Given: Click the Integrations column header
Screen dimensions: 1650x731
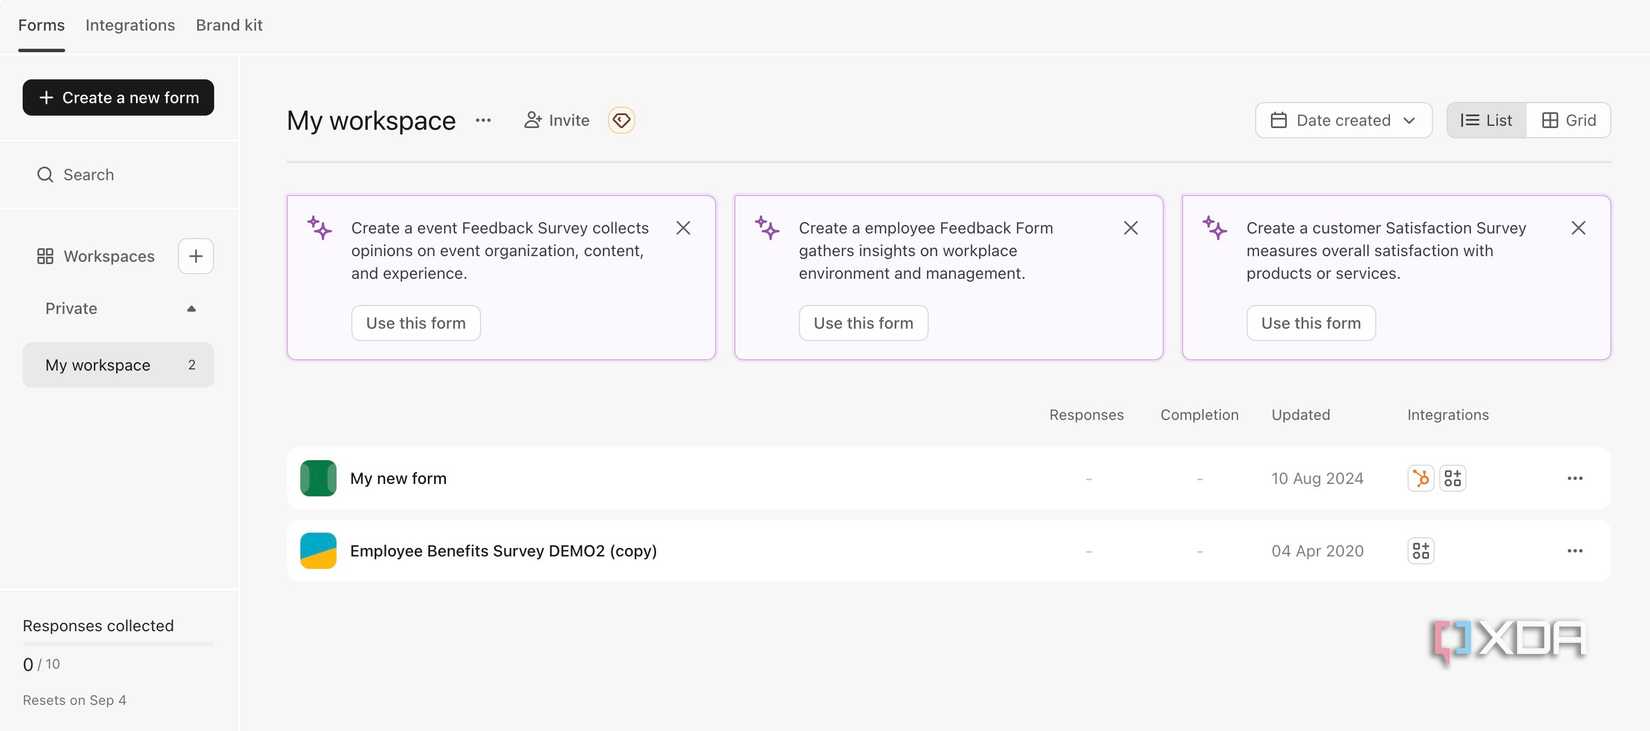Looking at the screenshot, I should click(x=1448, y=415).
